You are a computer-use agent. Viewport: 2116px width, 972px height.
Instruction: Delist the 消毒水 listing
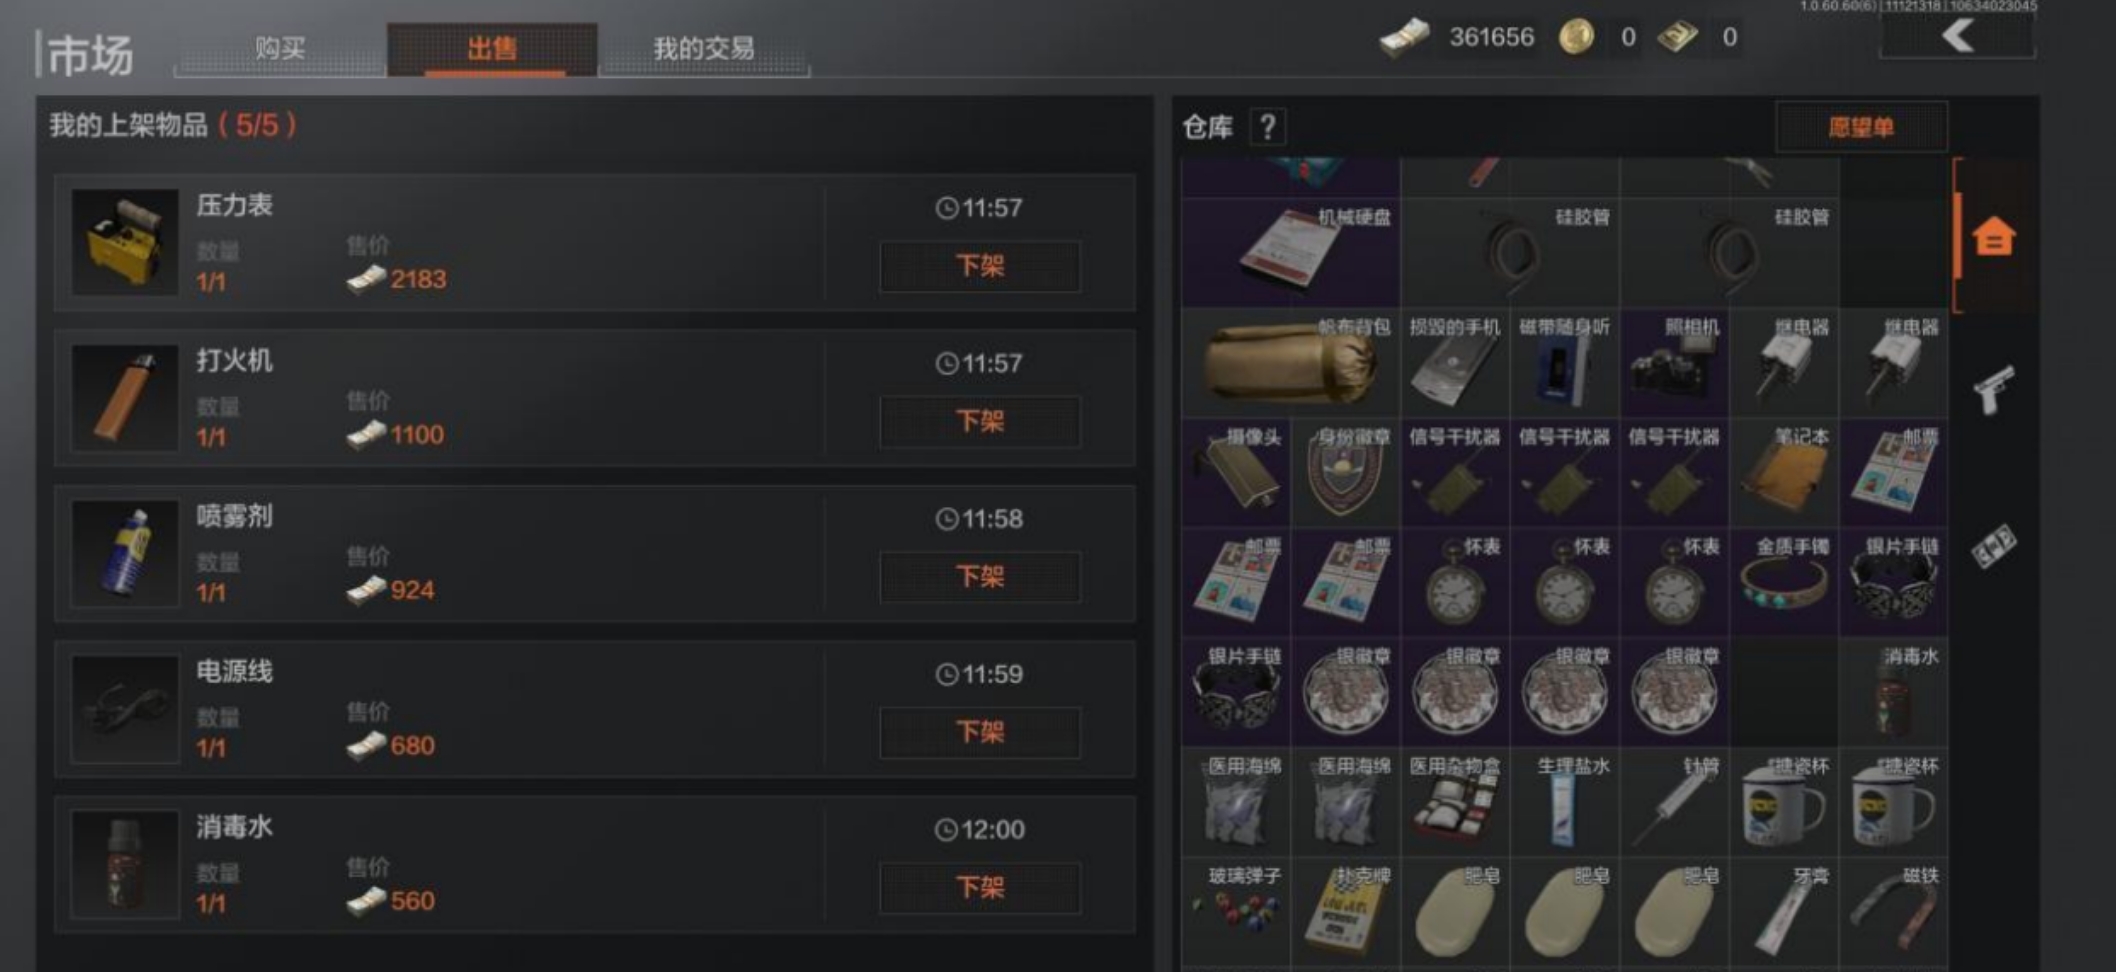click(x=980, y=887)
